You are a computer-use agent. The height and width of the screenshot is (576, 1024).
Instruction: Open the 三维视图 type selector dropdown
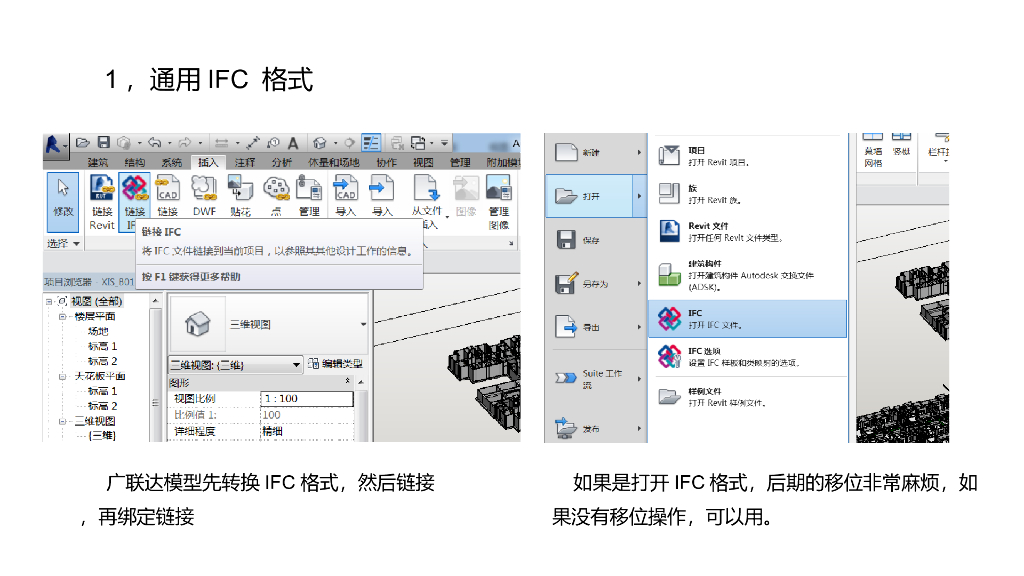363,324
